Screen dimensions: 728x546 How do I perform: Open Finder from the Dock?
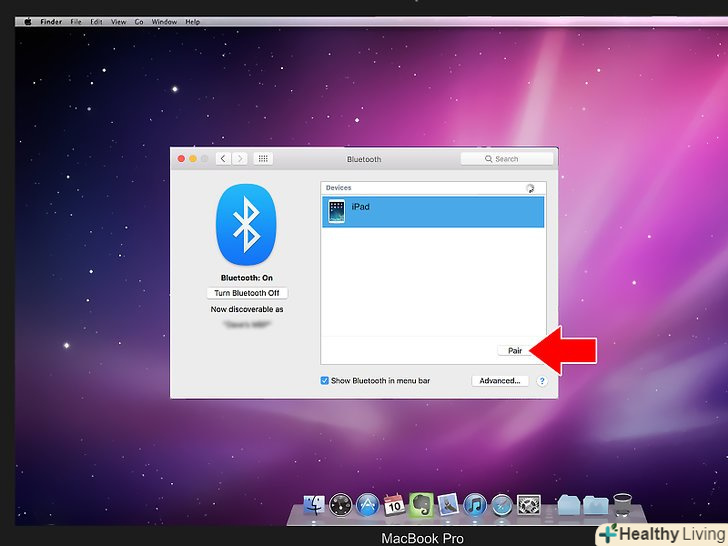314,505
